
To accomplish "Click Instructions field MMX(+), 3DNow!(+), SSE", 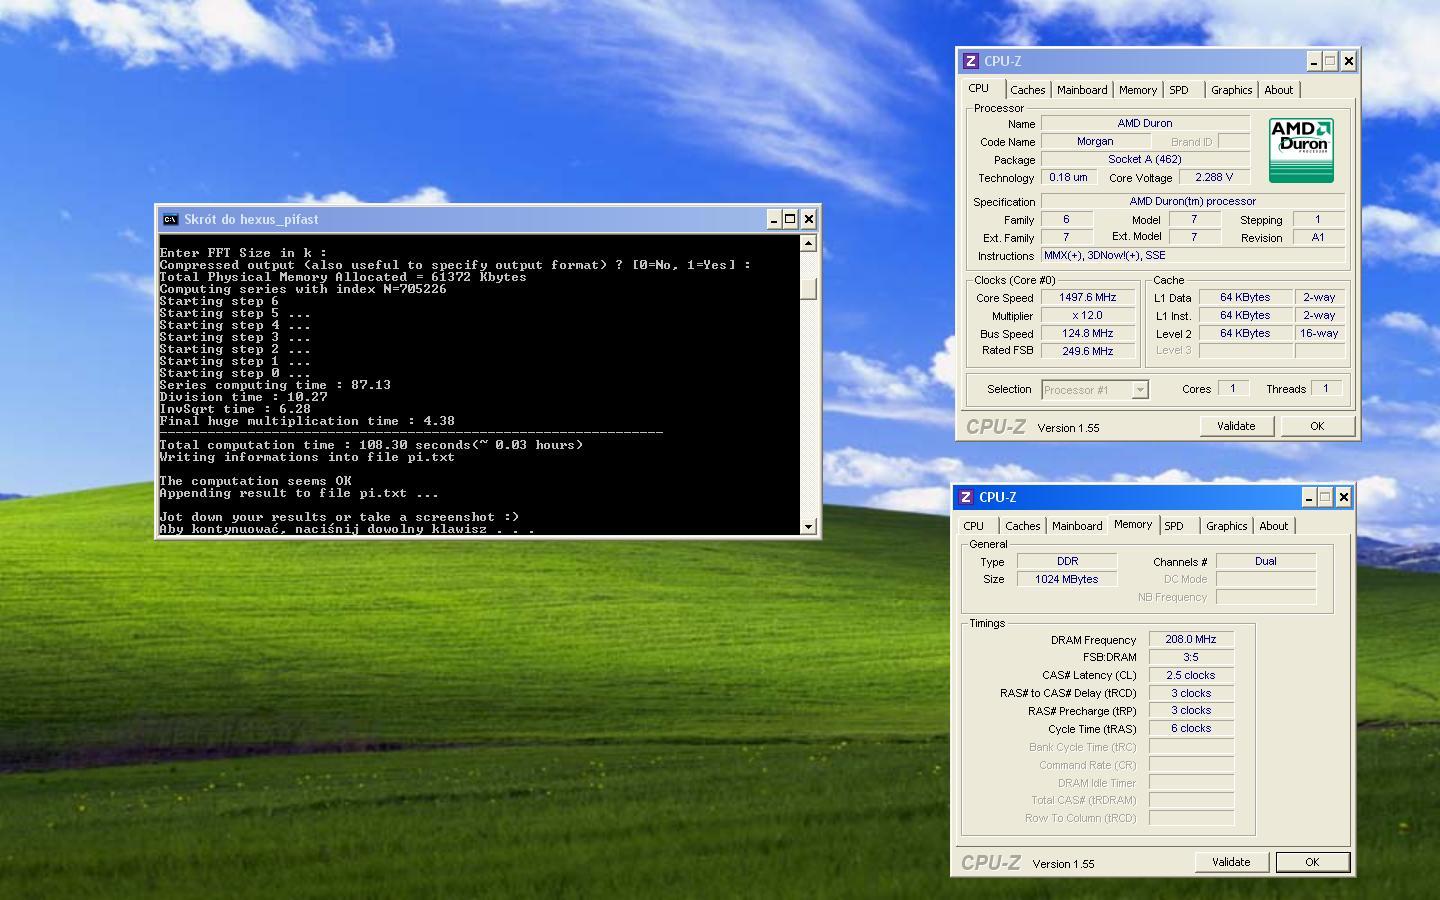I will point(1193,255).
